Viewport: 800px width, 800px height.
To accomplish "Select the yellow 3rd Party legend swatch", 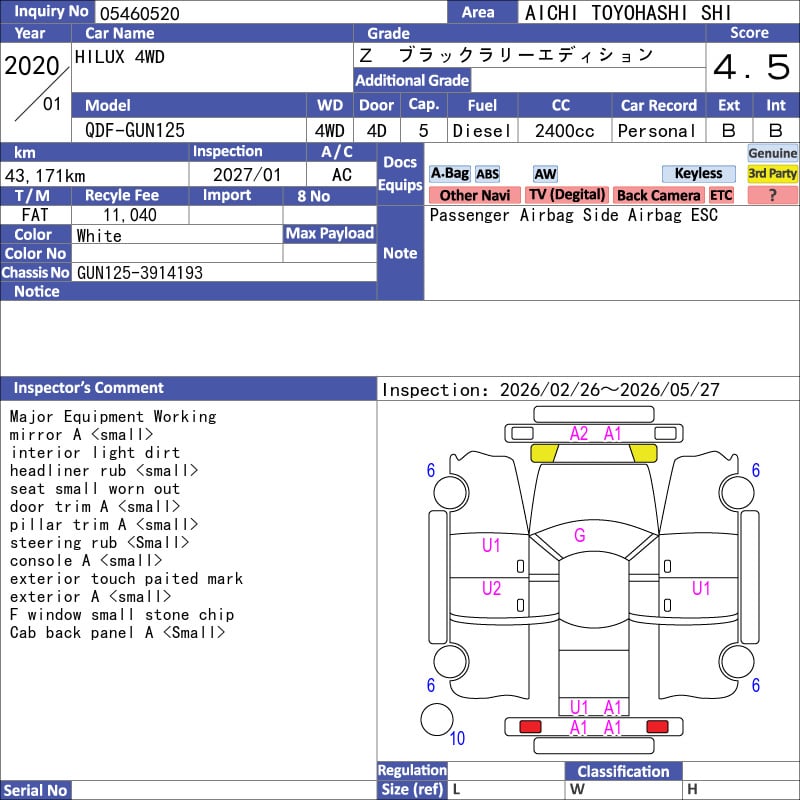I will [773, 174].
